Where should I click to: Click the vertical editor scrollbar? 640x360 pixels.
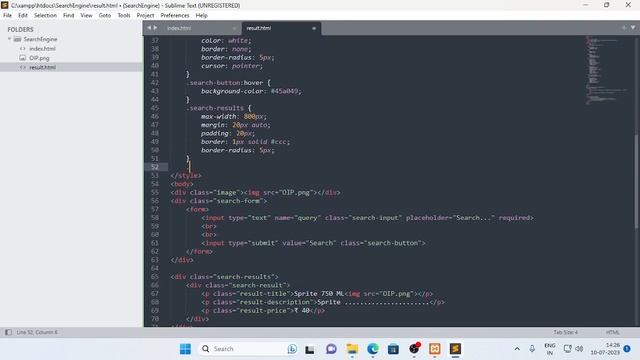(x=636, y=181)
